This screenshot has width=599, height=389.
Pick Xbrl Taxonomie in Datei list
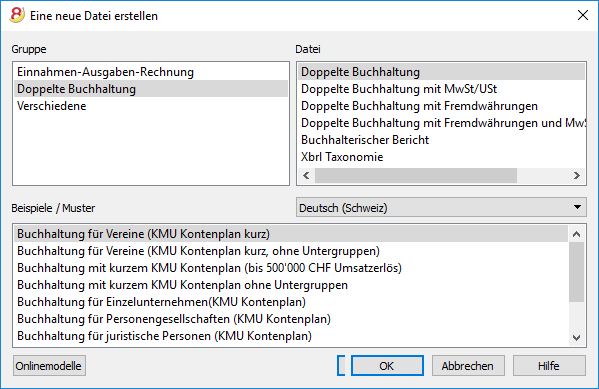click(x=441, y=157)
